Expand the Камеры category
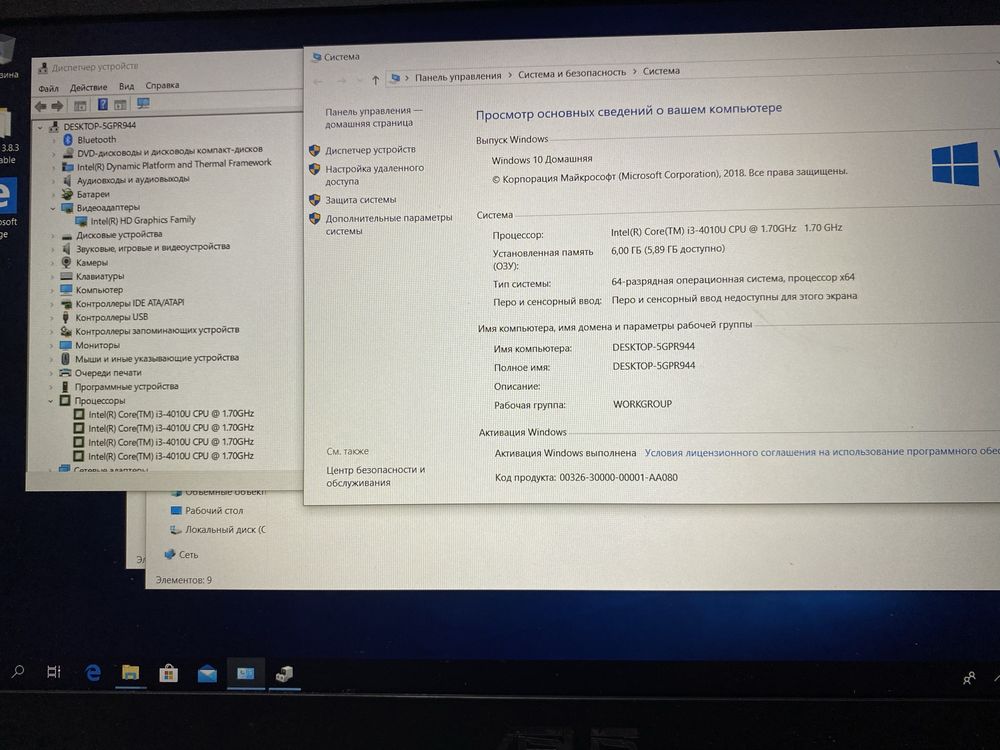Image resolution: width=1000 pixels, height=750 pixels. pyautogui.click(x=53, y=263)
